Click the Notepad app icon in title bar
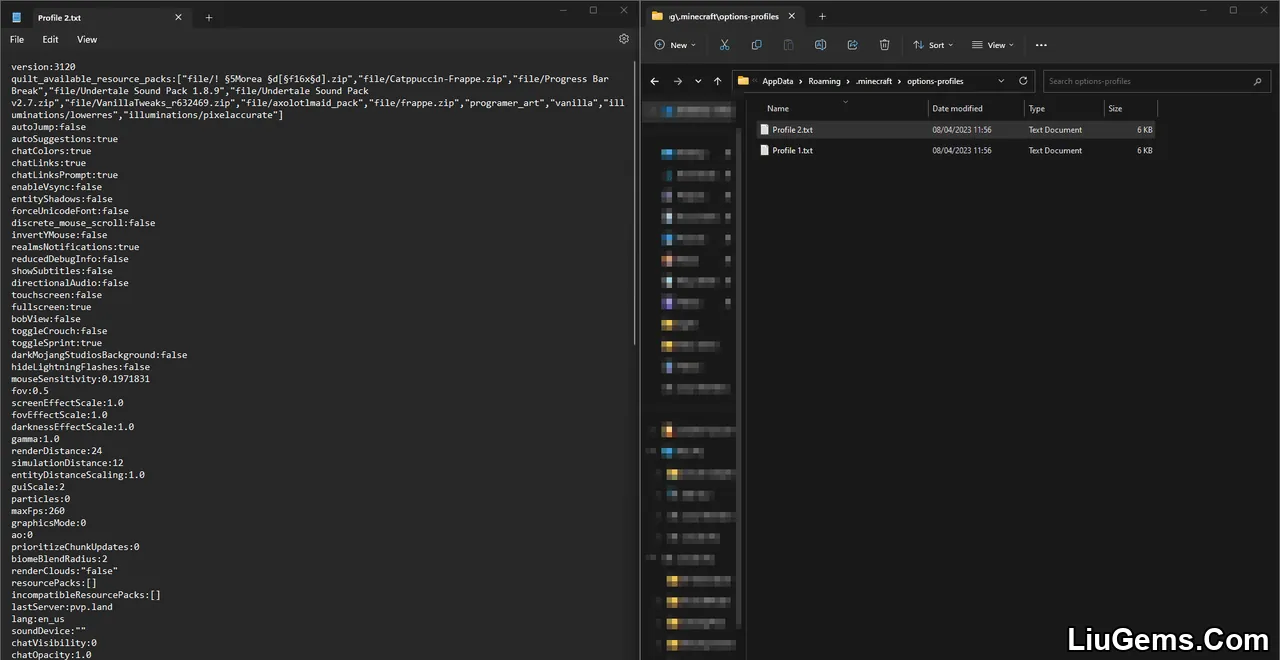 [17, 17]
